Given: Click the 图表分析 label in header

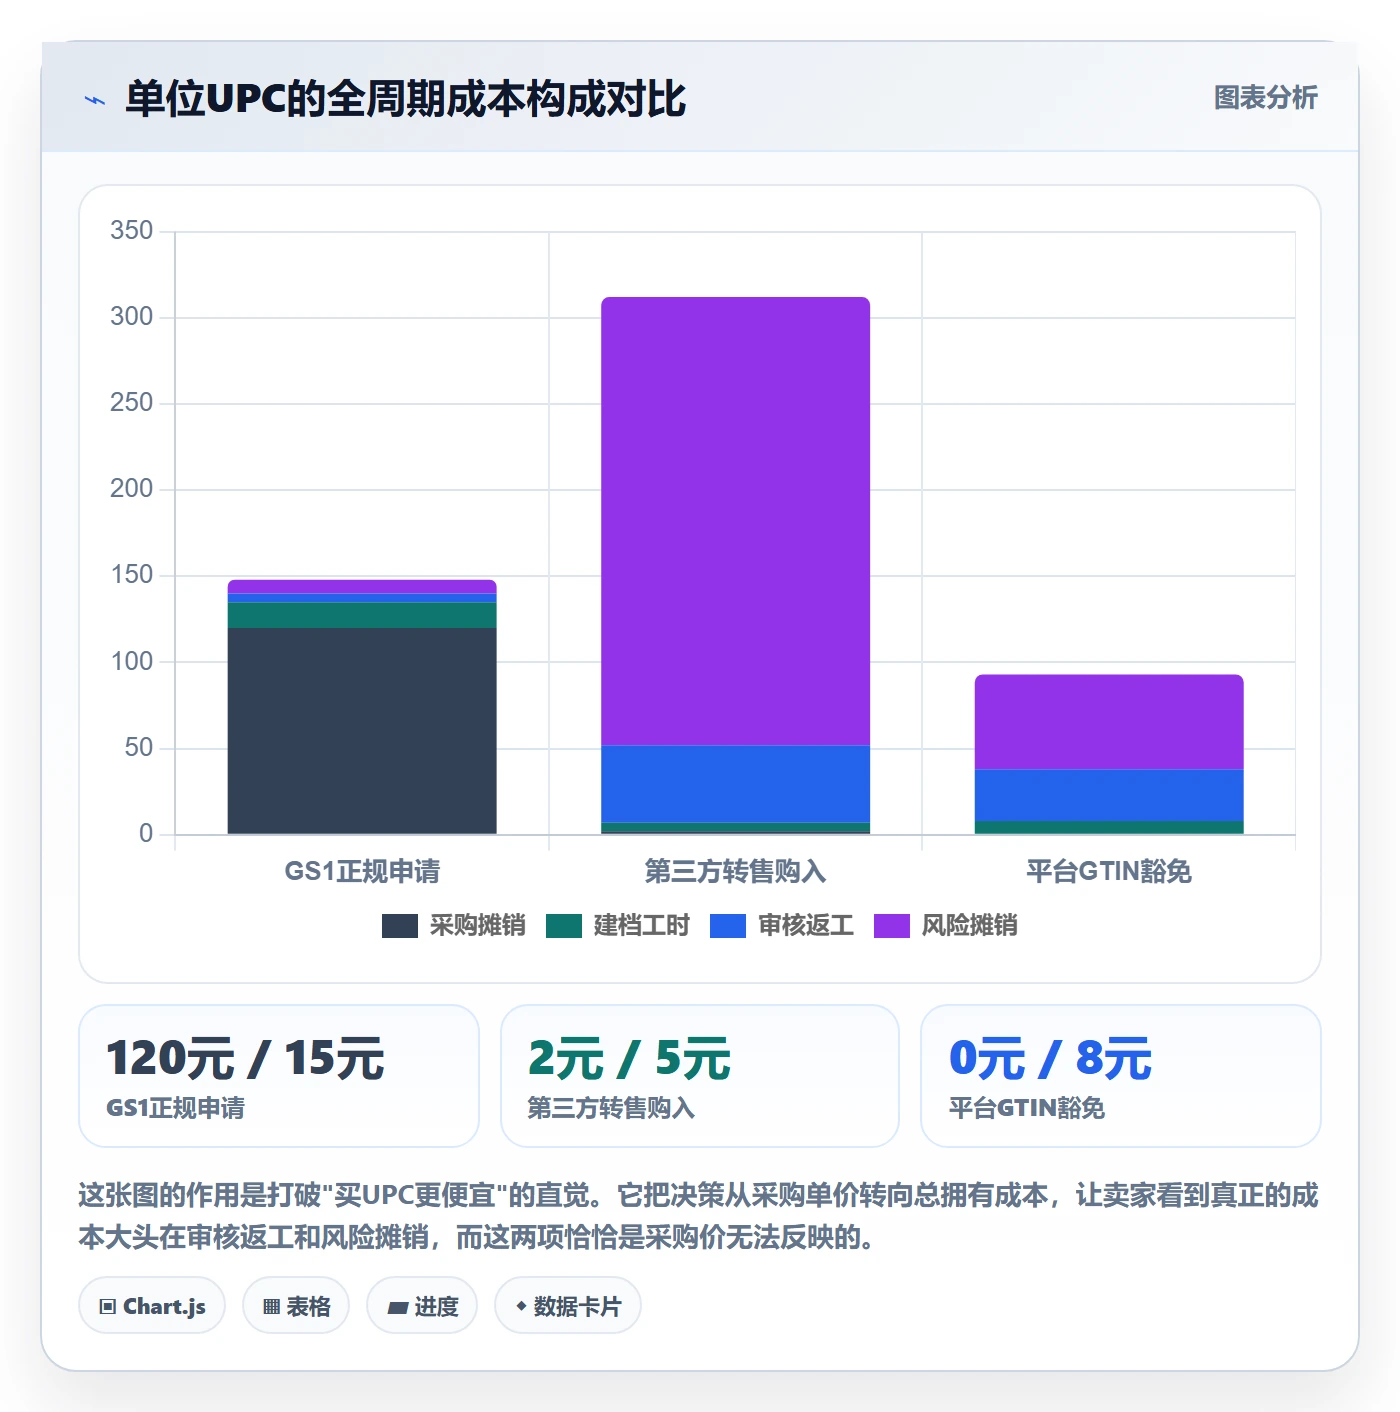Looking at the screenshot, I should coord(1265,98).
